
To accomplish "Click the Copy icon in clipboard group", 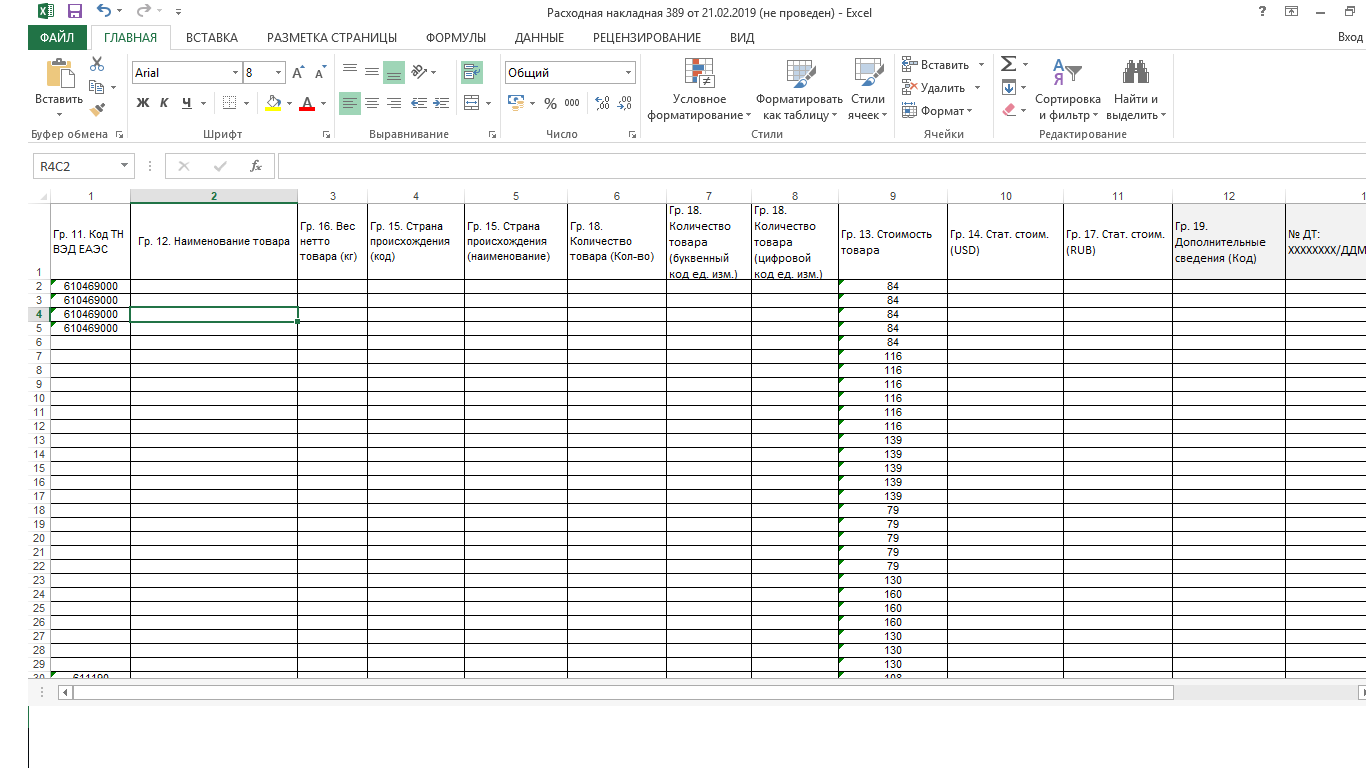I will click(97, 87).
